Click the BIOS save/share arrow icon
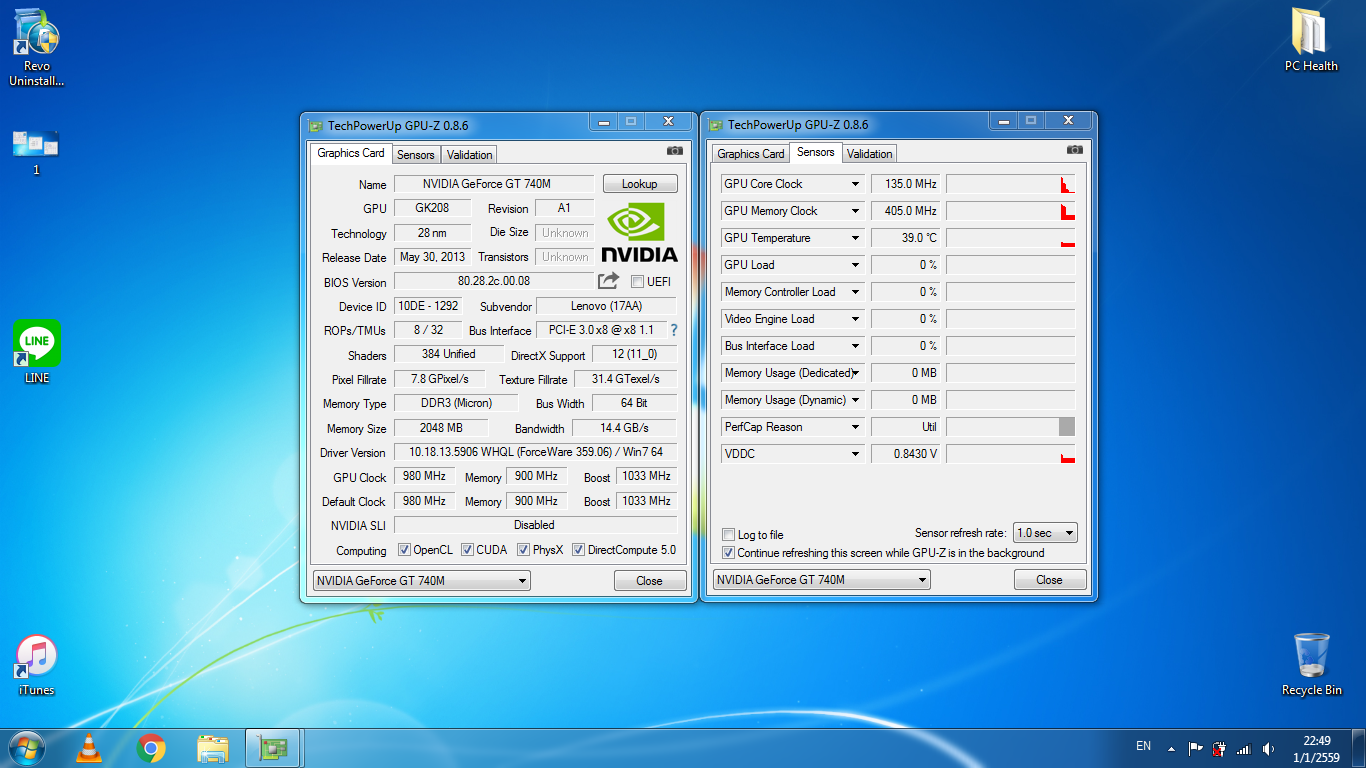The width and height of the screenshot is (1366, 768). (x=608, y=281)
